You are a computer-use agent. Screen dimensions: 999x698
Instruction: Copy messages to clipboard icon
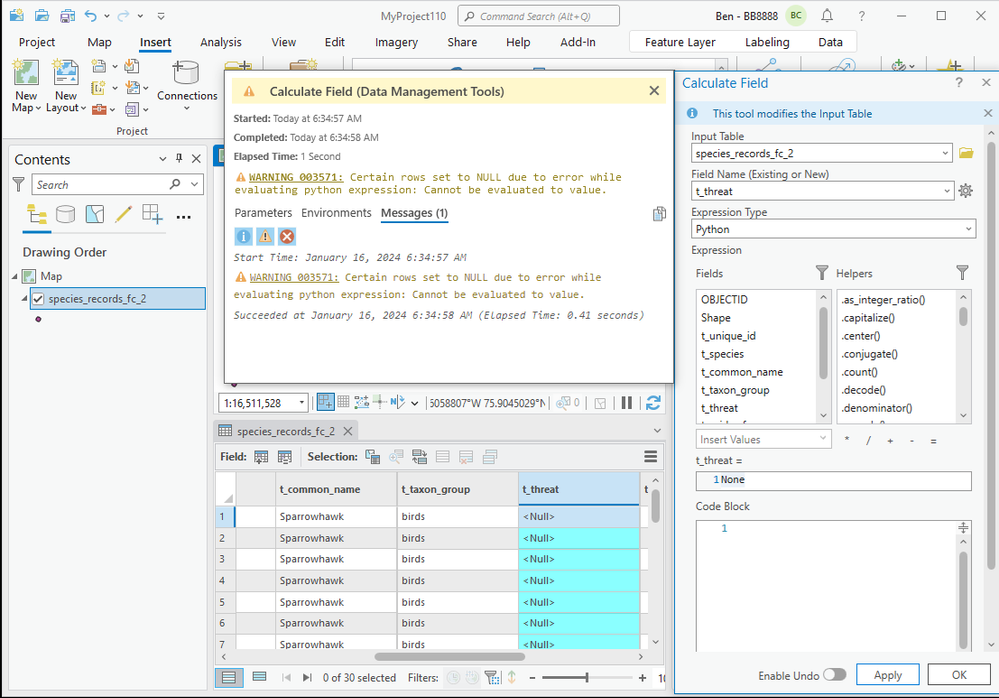coord(659,214)
